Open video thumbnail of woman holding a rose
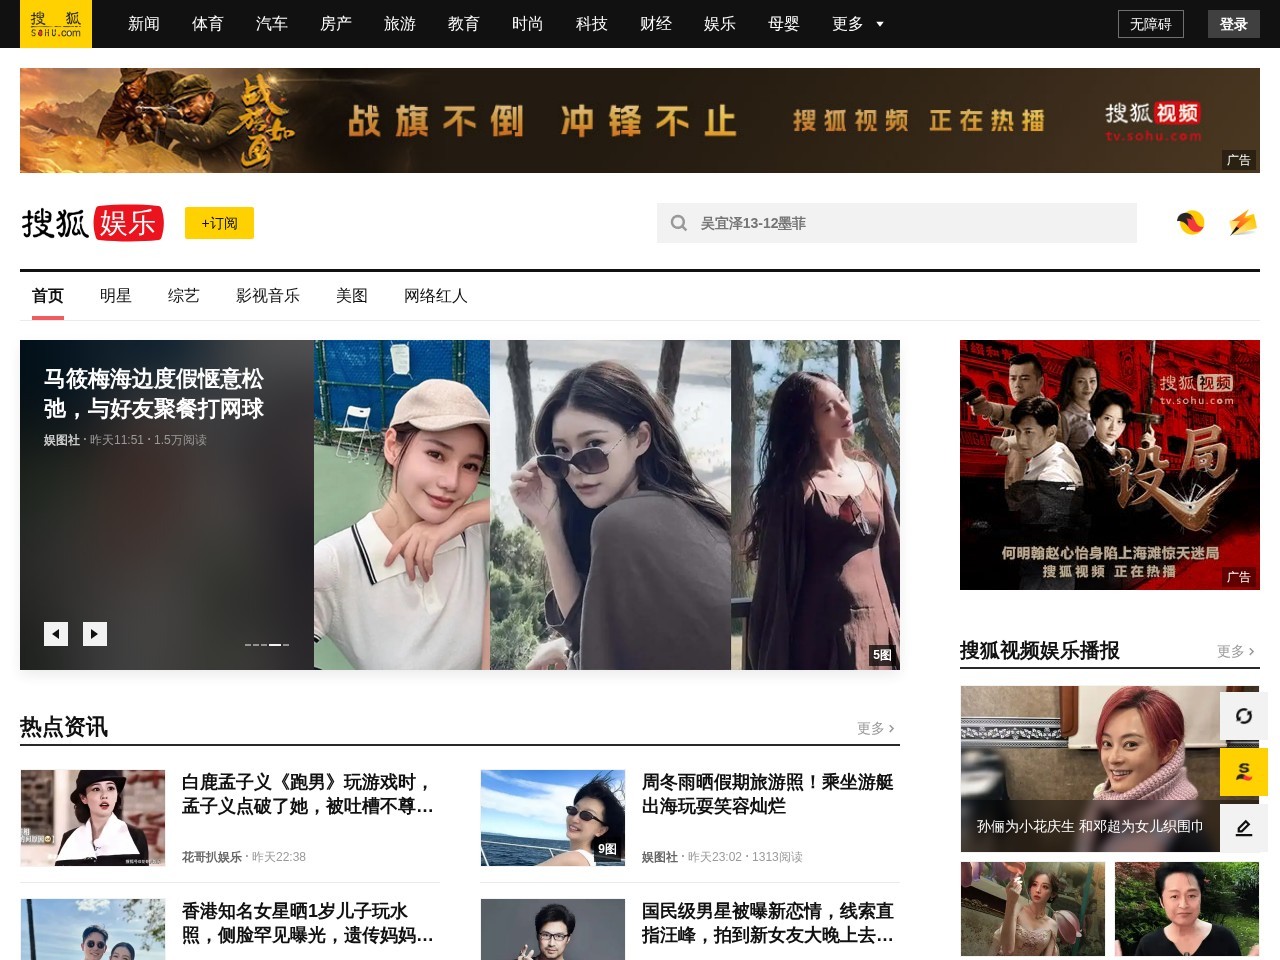 tap(1033, 909)
